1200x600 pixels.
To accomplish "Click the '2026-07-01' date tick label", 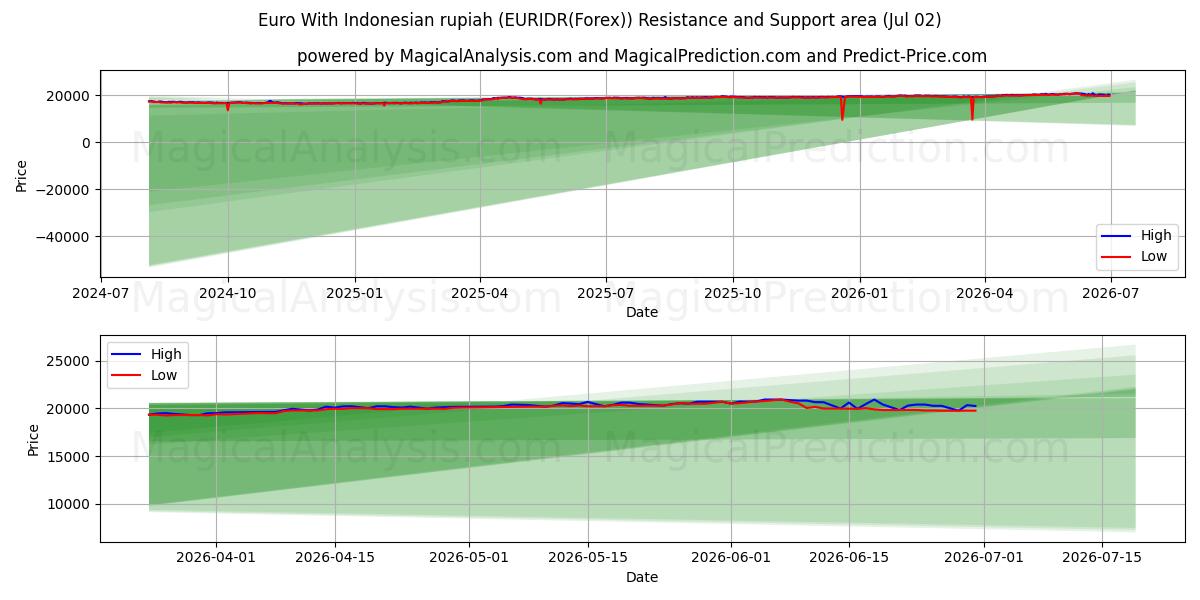I will [985, 558].
